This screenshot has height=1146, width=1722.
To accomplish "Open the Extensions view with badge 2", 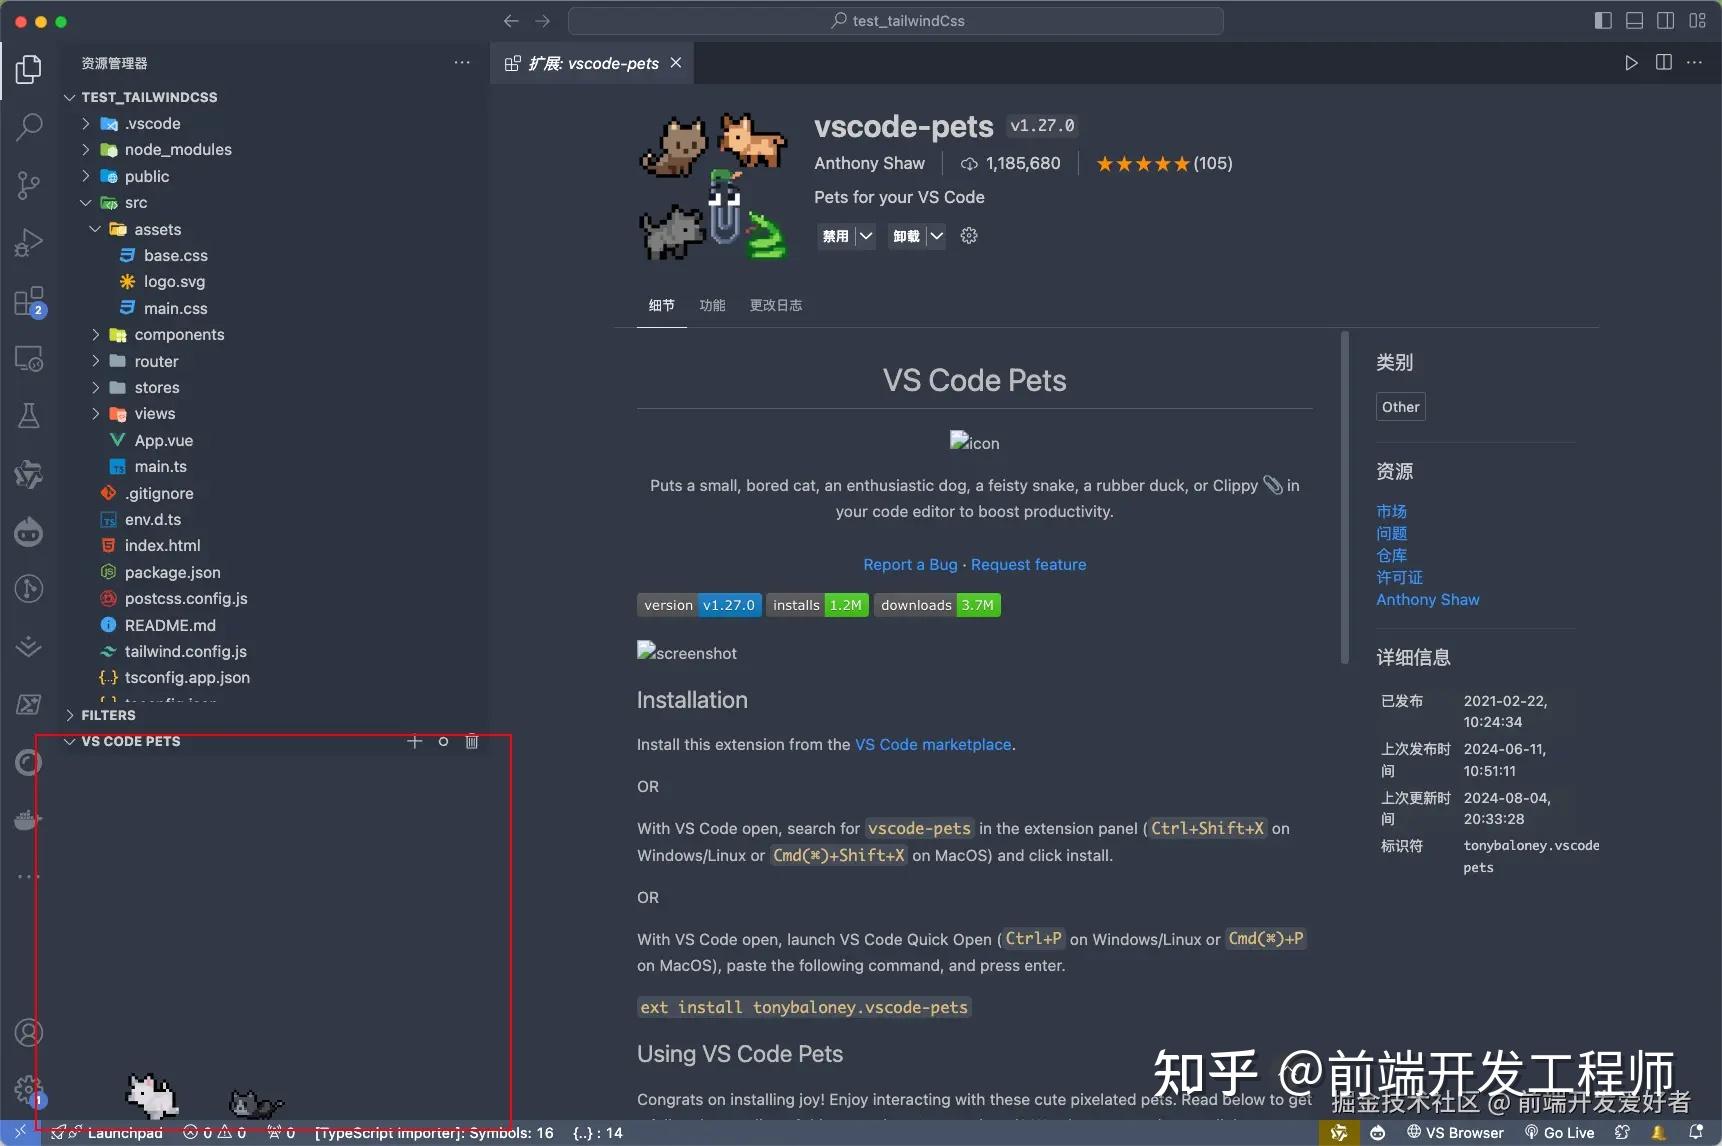I will point(28,301).
